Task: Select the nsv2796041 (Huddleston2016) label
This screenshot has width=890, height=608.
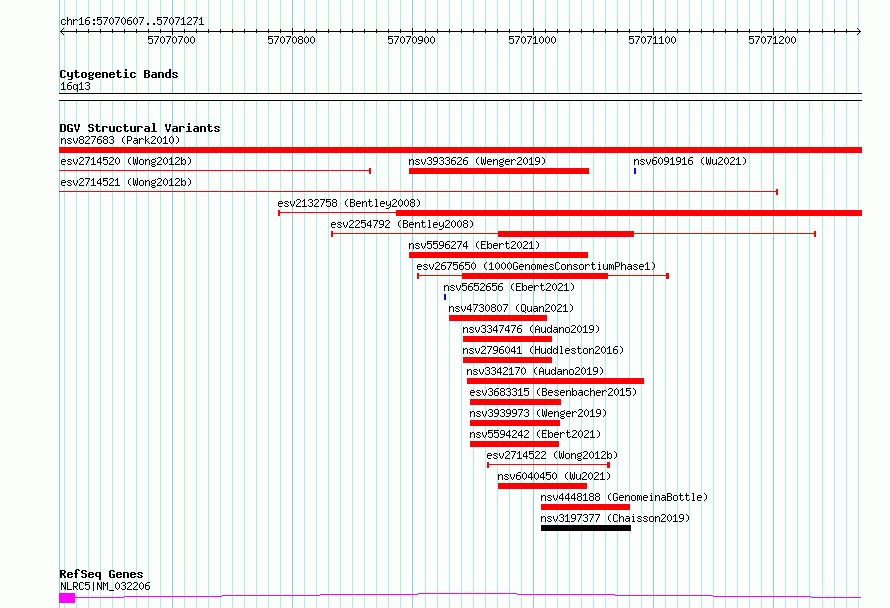Action: point(543,350)
